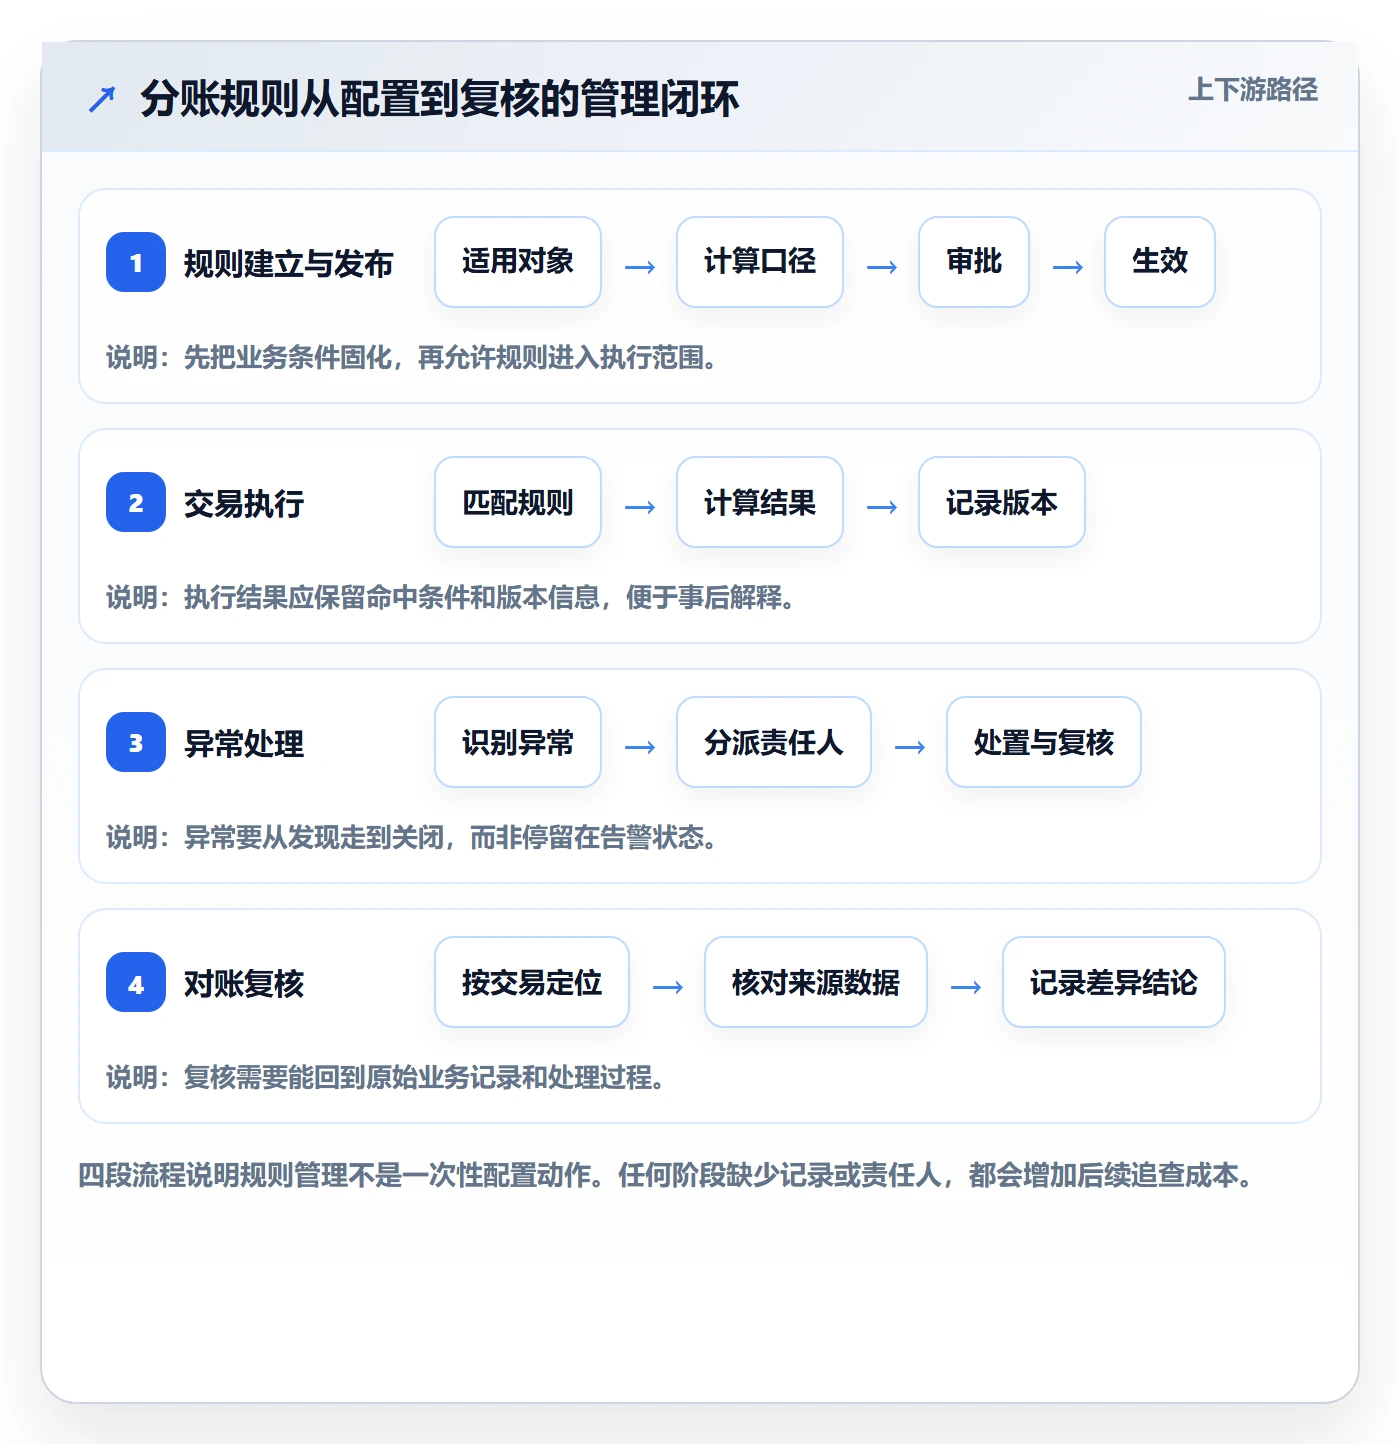Viewport: 1400px width, 1444px height.
Task: Select the 核对来源数据 step box
Action: [816, 982]
